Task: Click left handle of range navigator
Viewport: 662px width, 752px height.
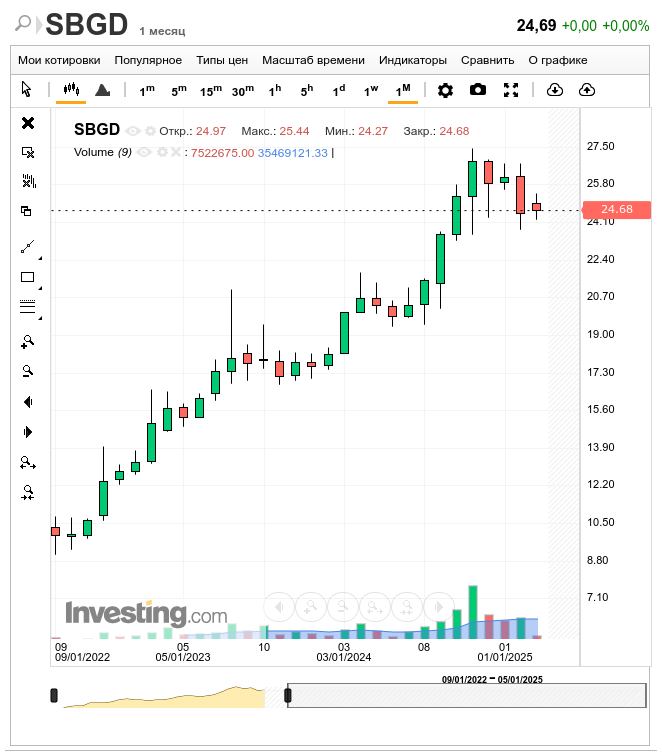Action: click(54, 695)
